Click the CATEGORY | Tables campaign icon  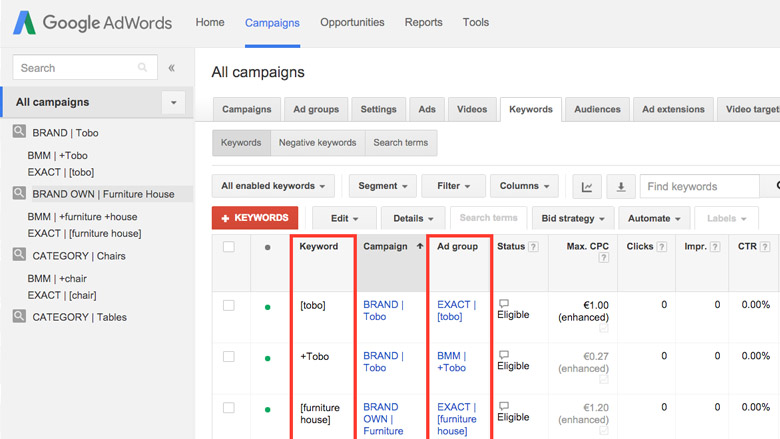(19, 316)
